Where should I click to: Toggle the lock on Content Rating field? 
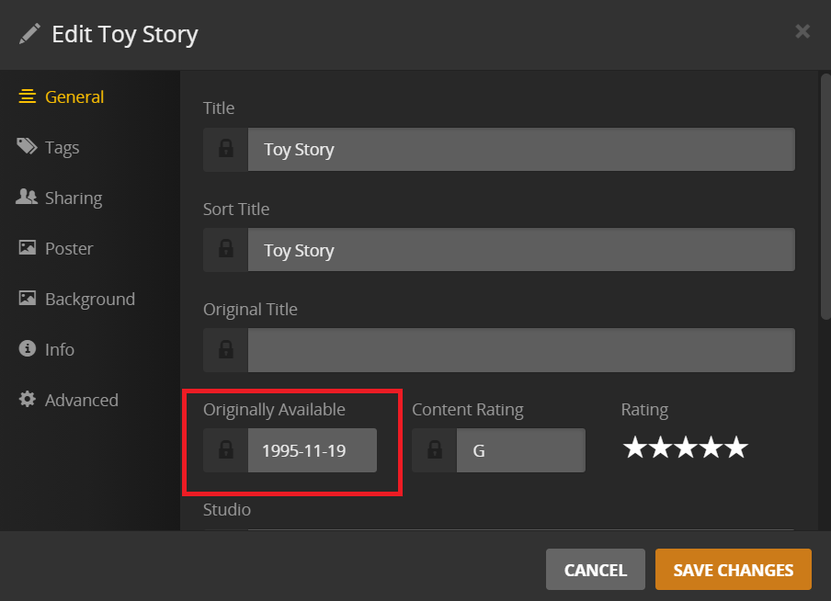pos(435,450)
